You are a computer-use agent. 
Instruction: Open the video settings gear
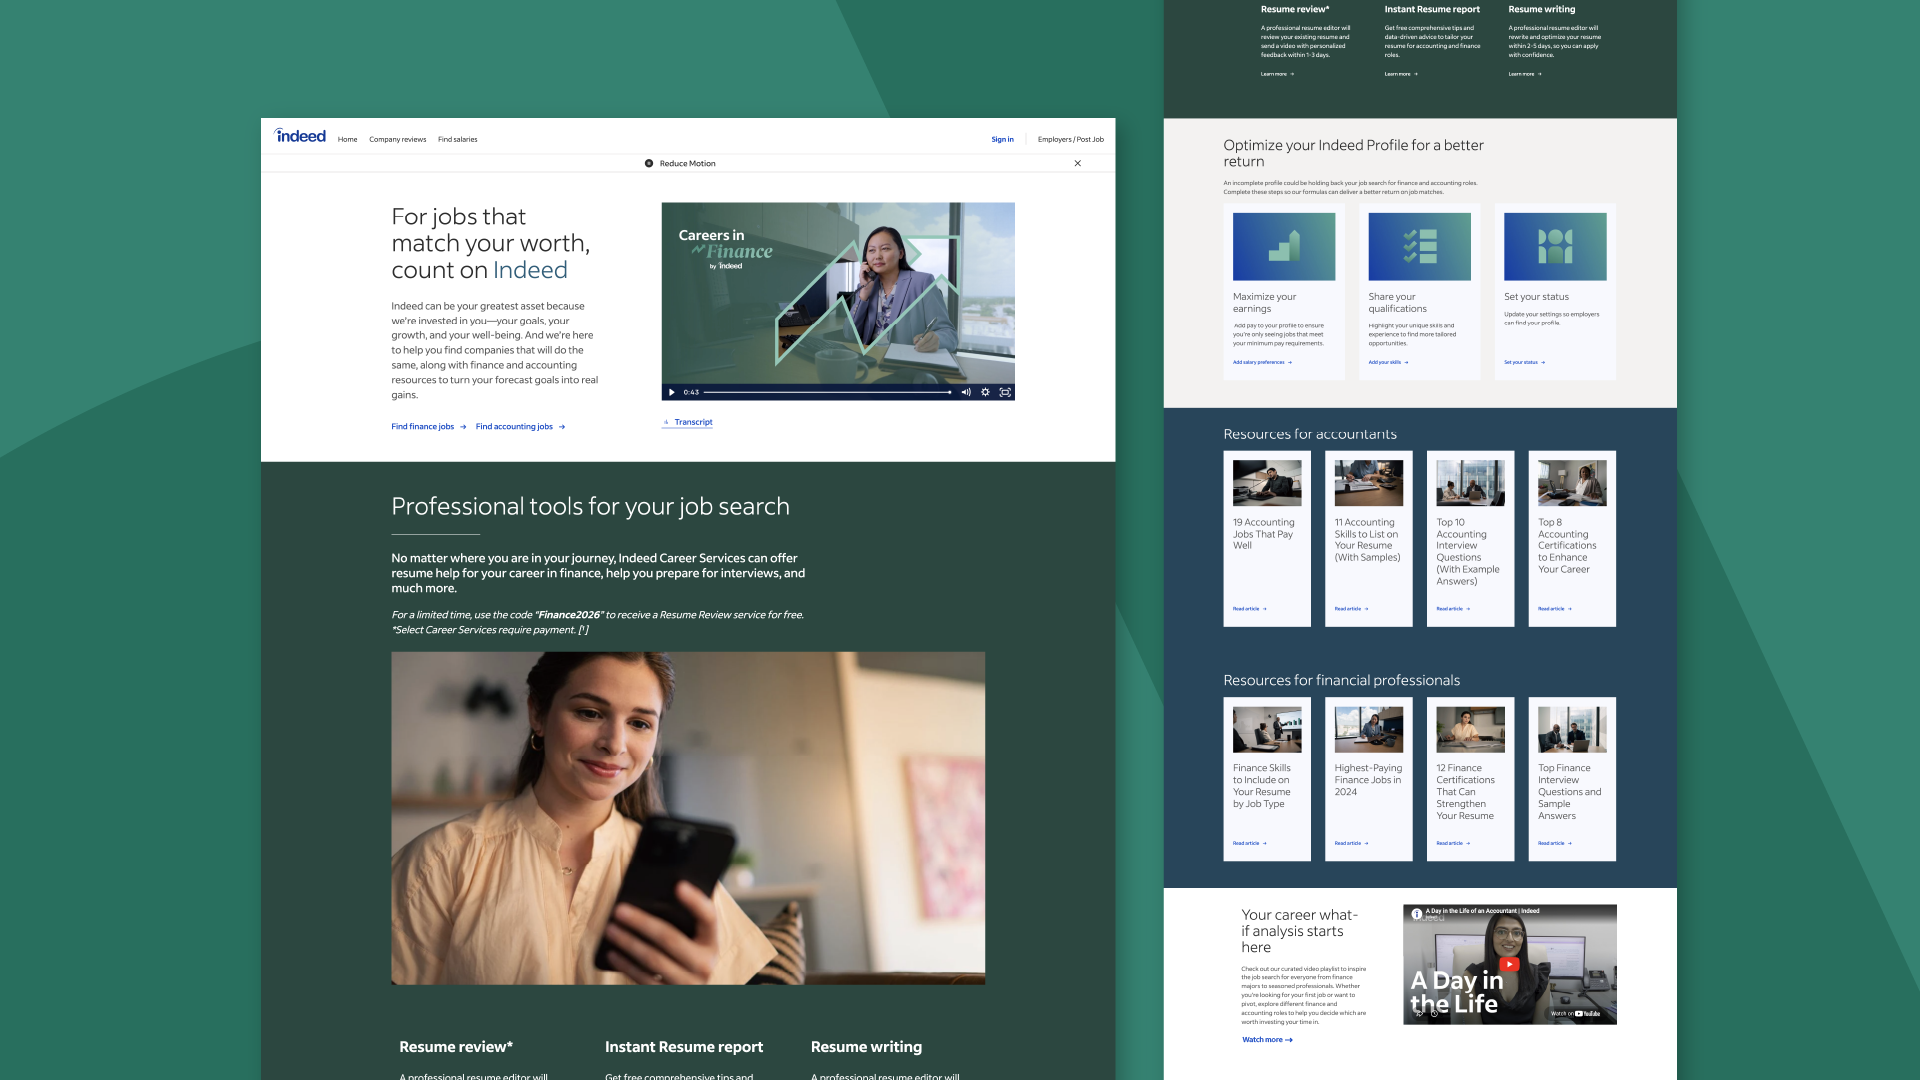985,392
